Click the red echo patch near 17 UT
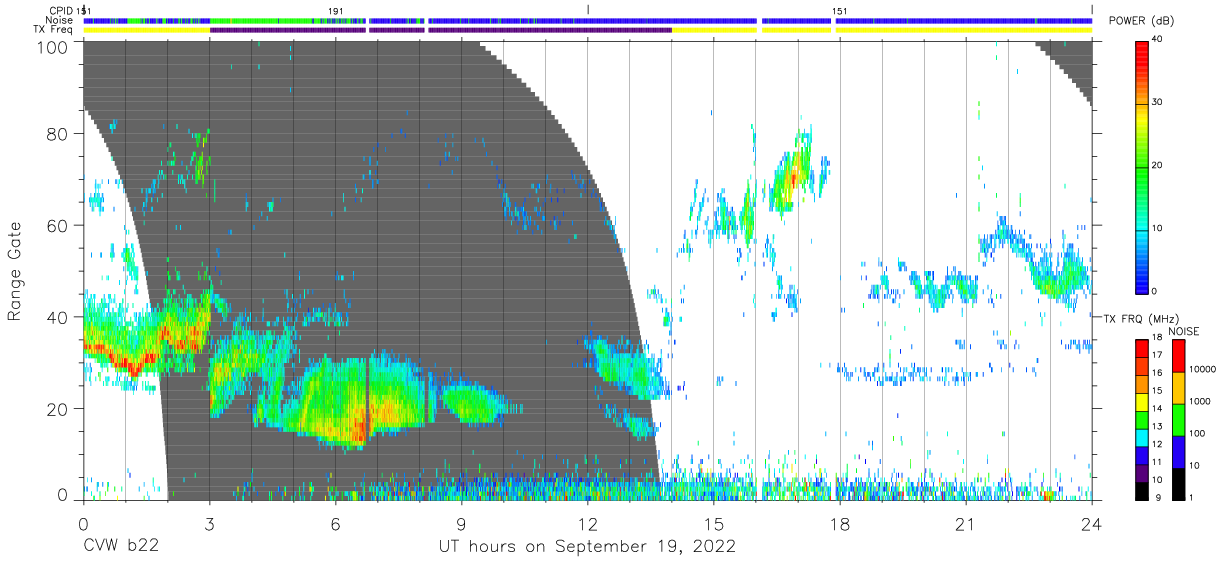The height and width of the screenshot is (567, 1228). [x=792, y=180]
